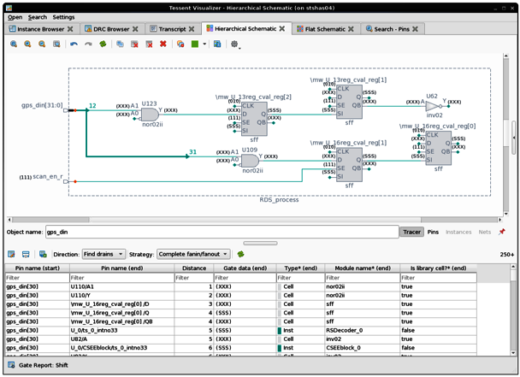Click the blue info panel toolbar icon
The image size is (520, 377).
217,44
